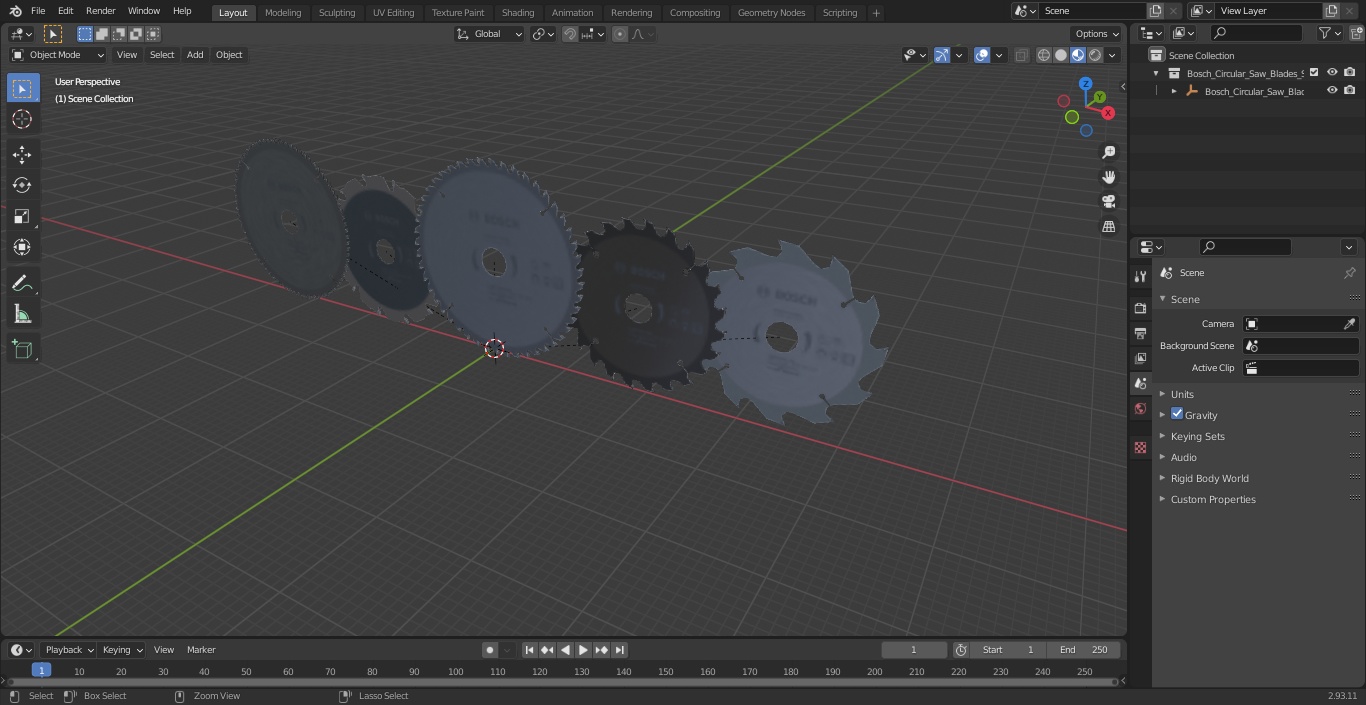Pin the Scene properties with the pin icon

(x=1349, y=273)
